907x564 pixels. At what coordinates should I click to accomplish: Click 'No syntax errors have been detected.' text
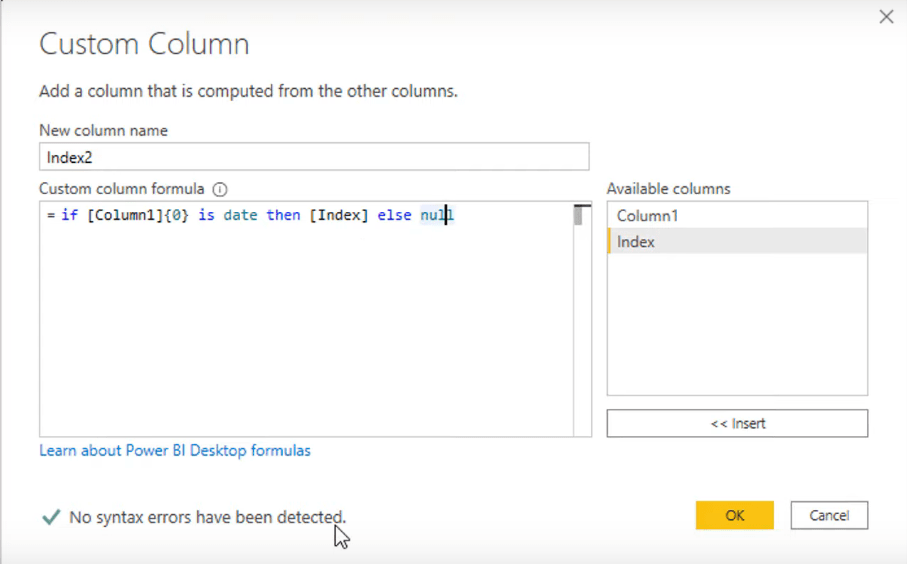[x=207, y=517]
